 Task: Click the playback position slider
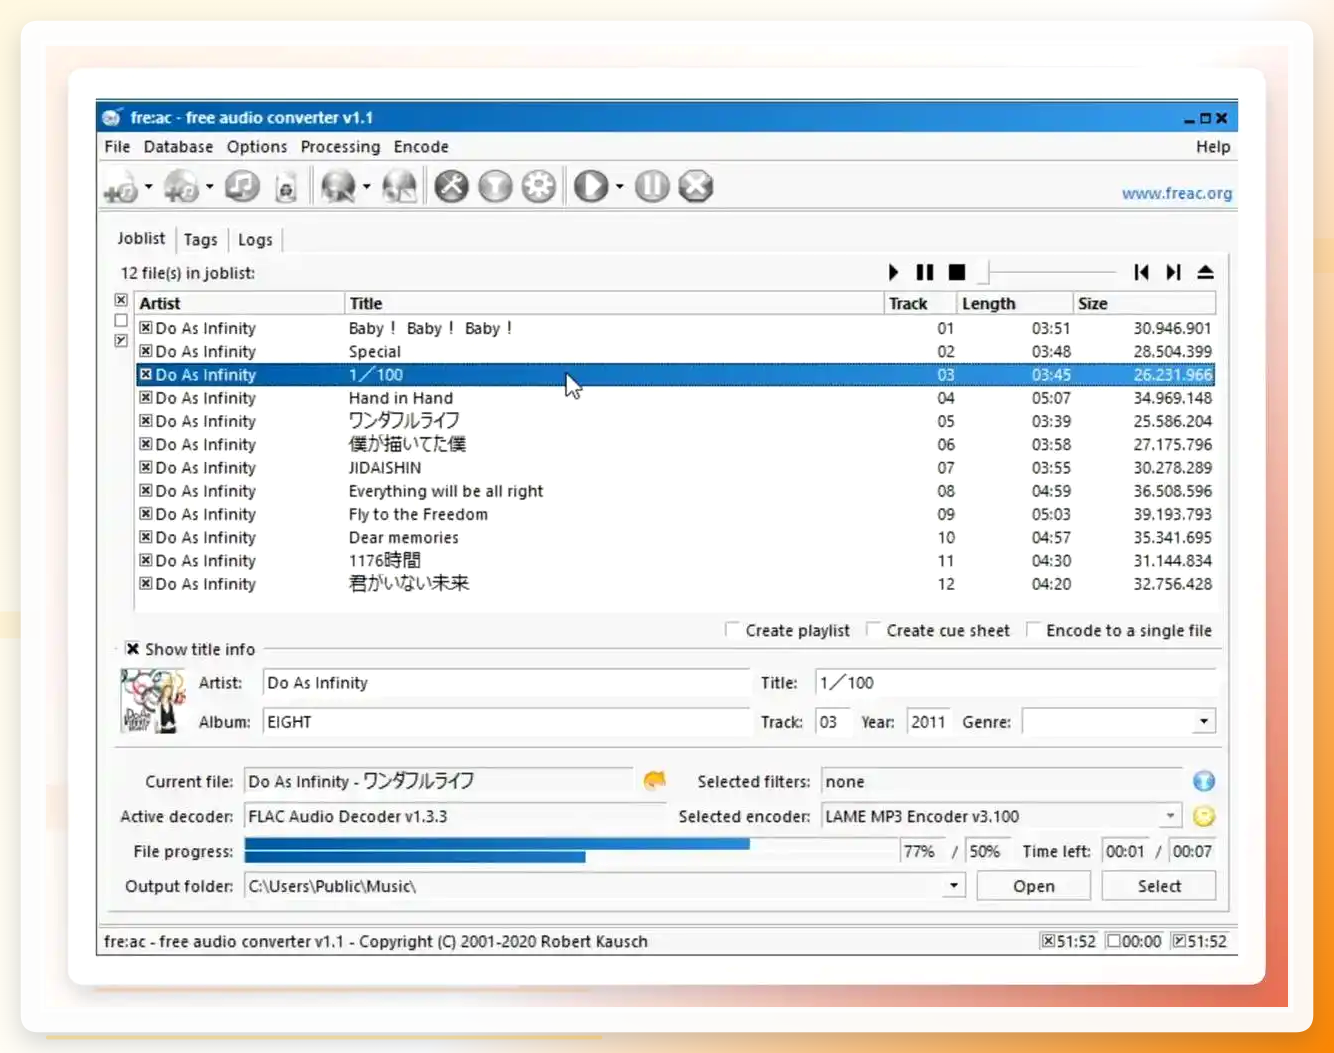pyautogui.click(x=1049, y=272)
